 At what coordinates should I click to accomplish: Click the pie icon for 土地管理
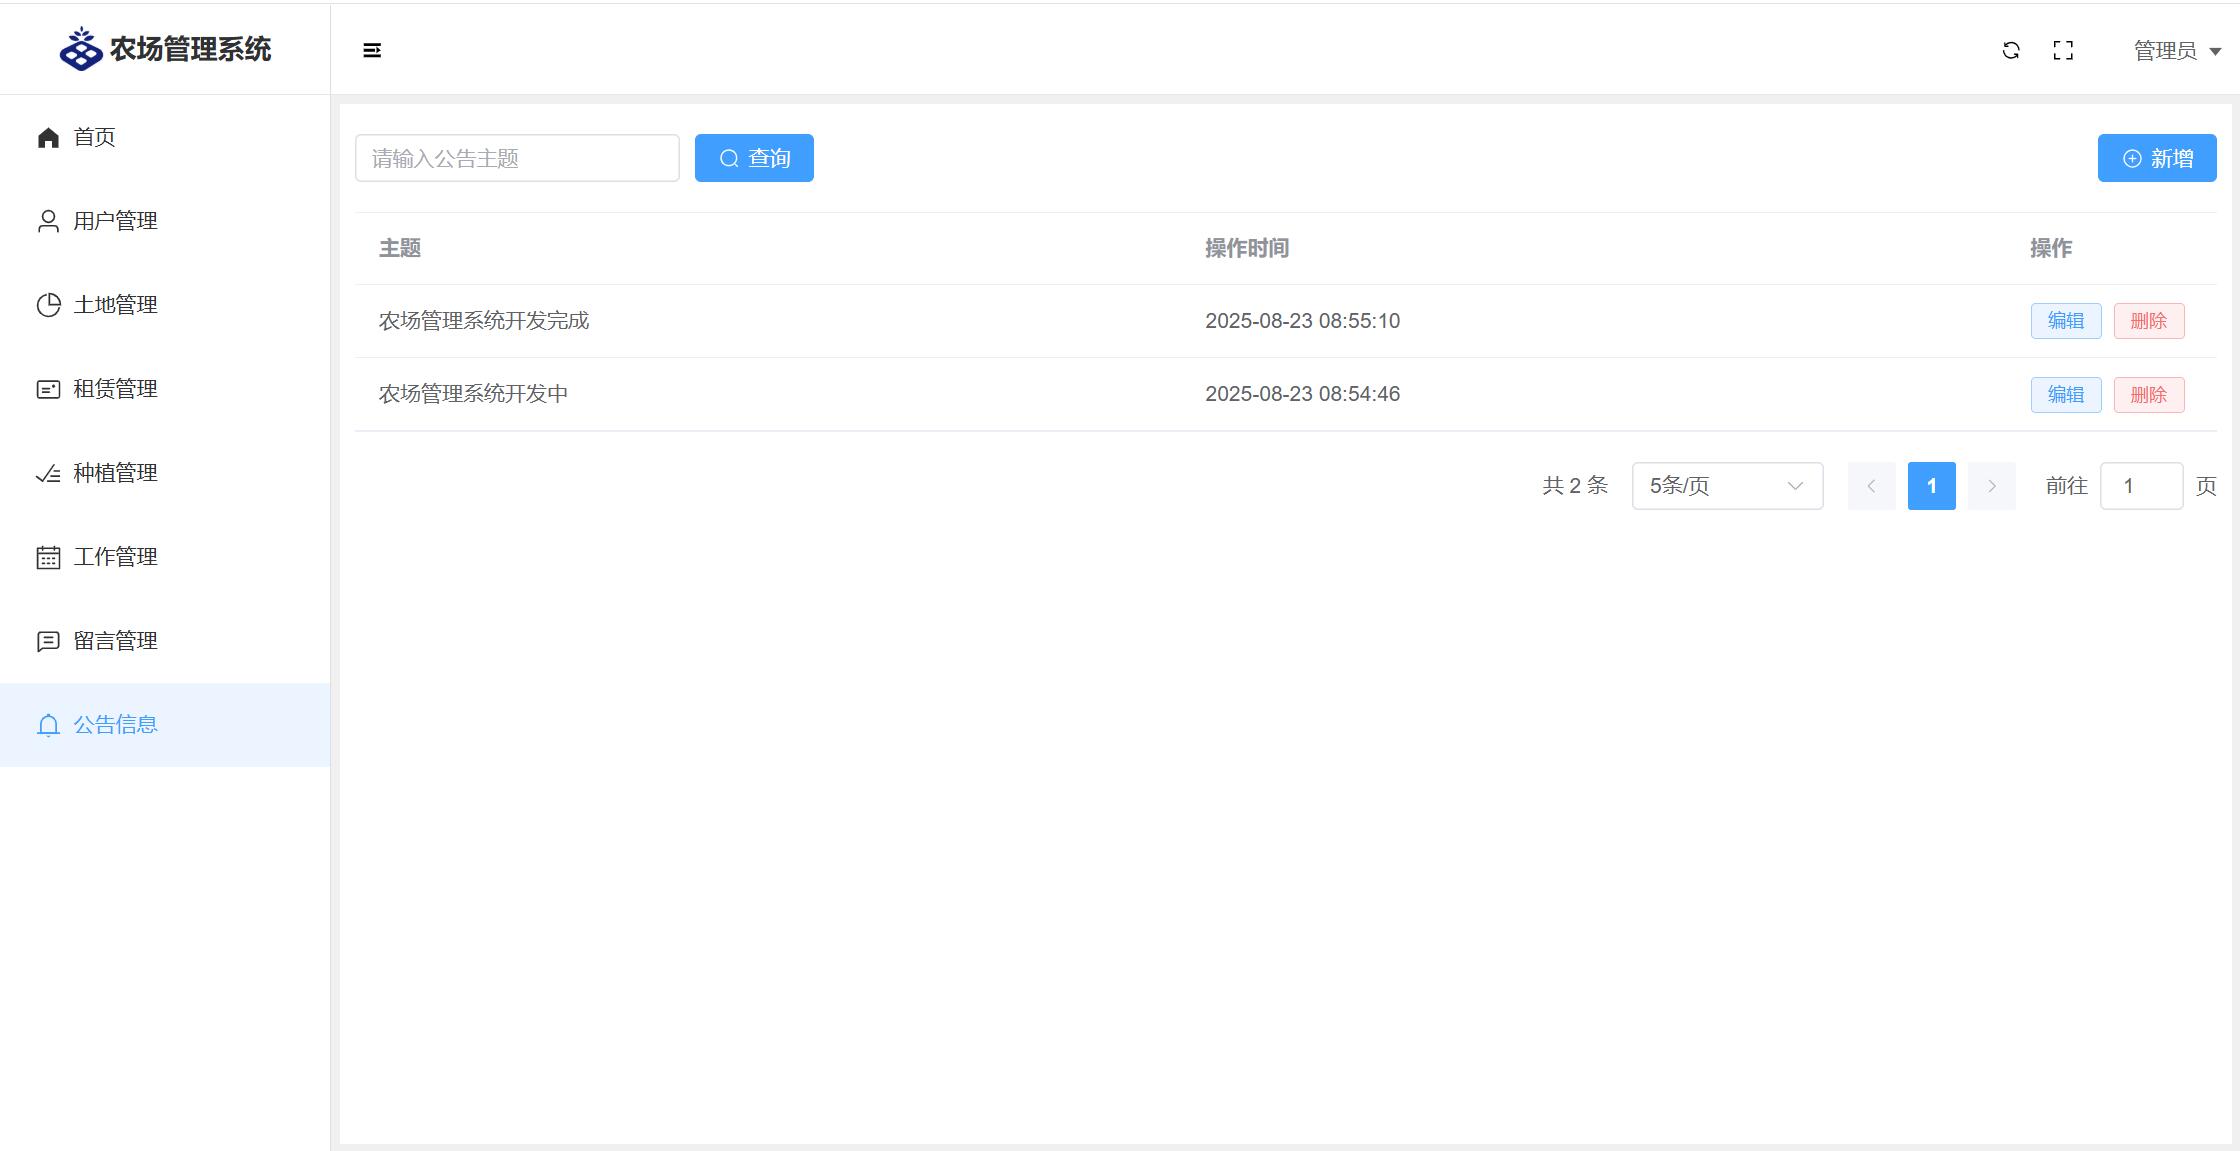[x=48, y=305]
